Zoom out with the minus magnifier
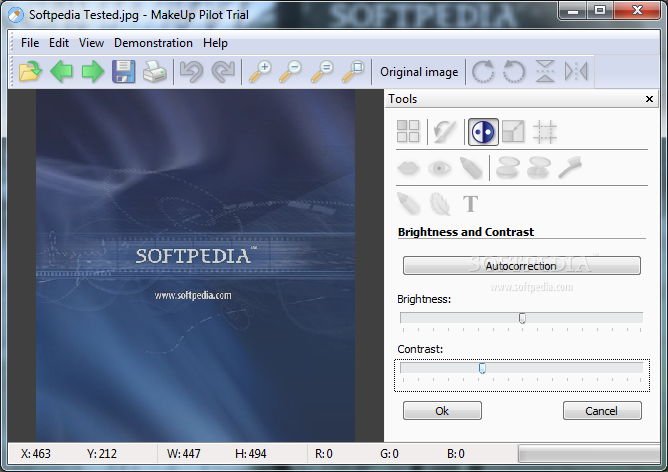This screenshot has height=472, width=668. tap(291, 72)
